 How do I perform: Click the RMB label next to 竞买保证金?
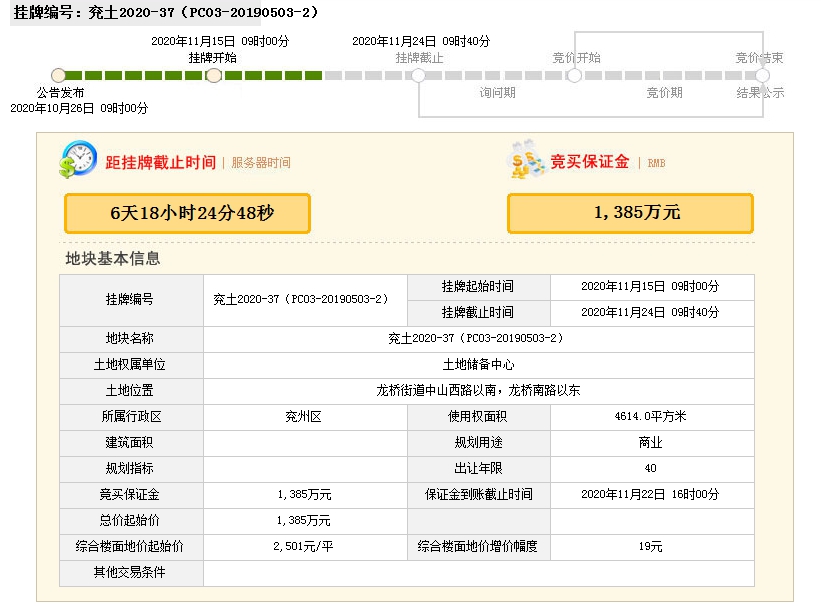coord(656,163)
